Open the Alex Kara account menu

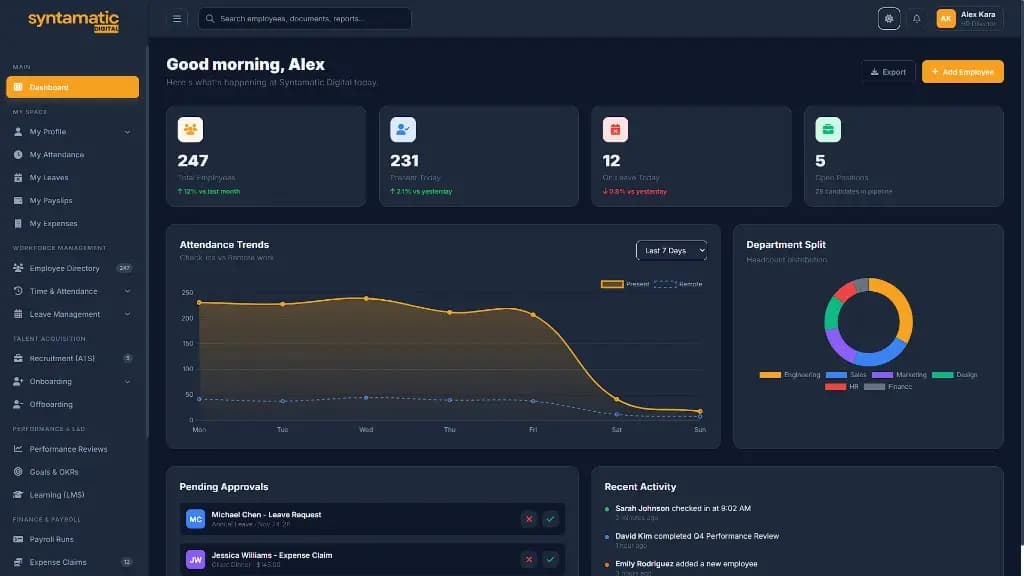tap(970, 19)
